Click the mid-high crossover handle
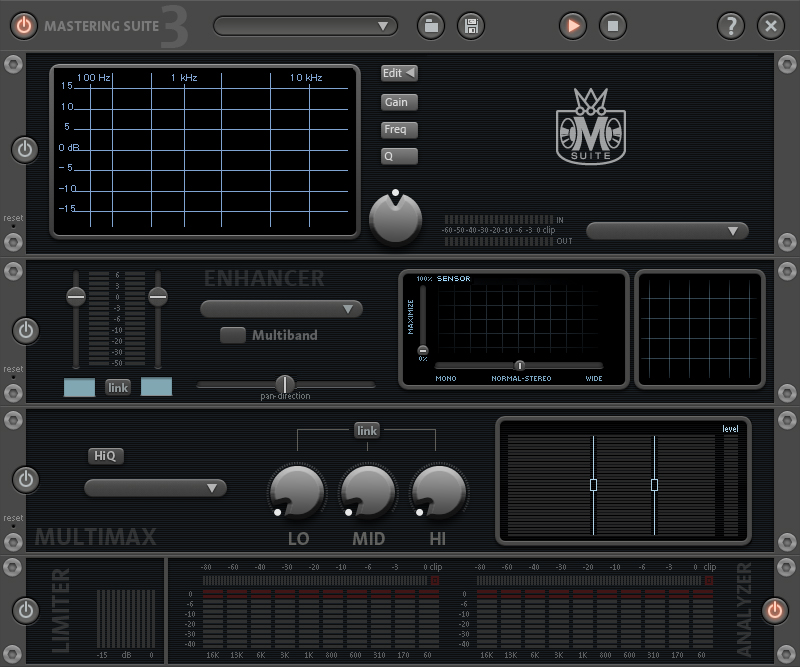Image resolution: width=800 pixels, height=667 pixels. tap(655, 485)
